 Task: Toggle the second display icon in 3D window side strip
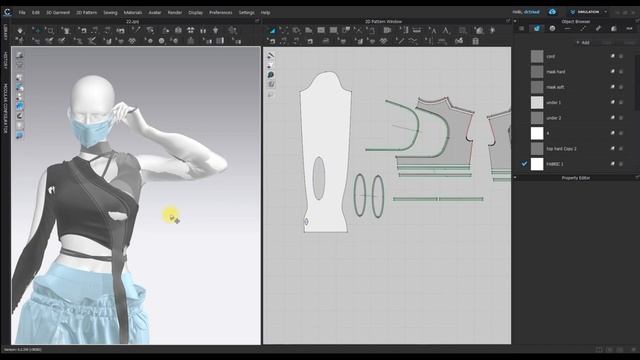pyautogui.click(x=20, y=65)
